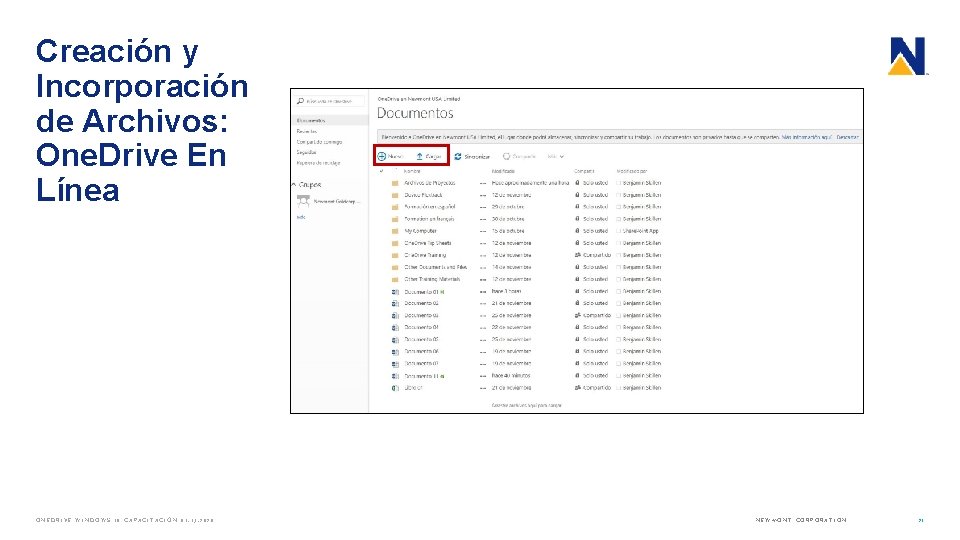The image size is (960, 540).
Task: Click the Cargar upload arrow icon
Action: point(419,156)
